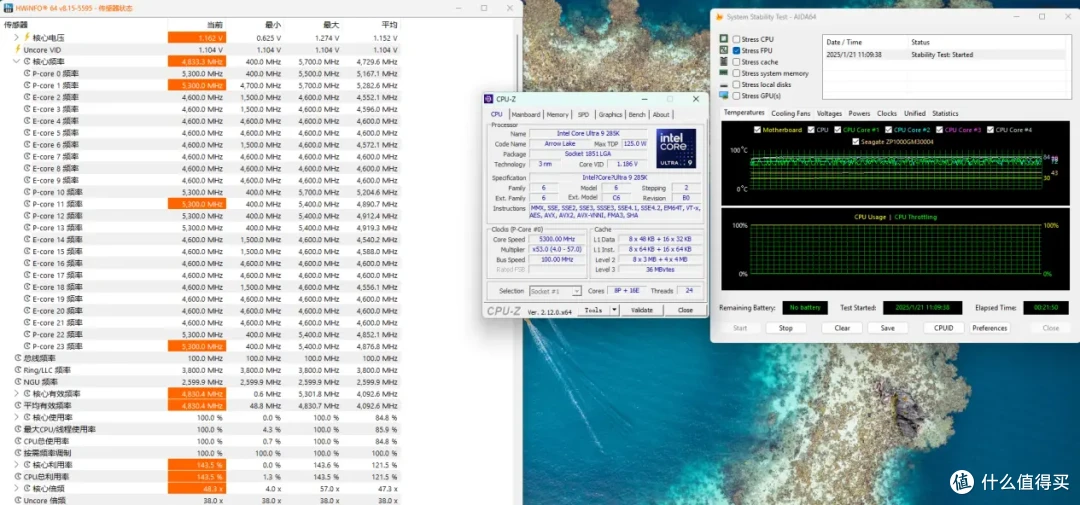The image size is (1080, 505).
Task: Click the 平均 column header in HWiNFO
Action: click(389, 25)
